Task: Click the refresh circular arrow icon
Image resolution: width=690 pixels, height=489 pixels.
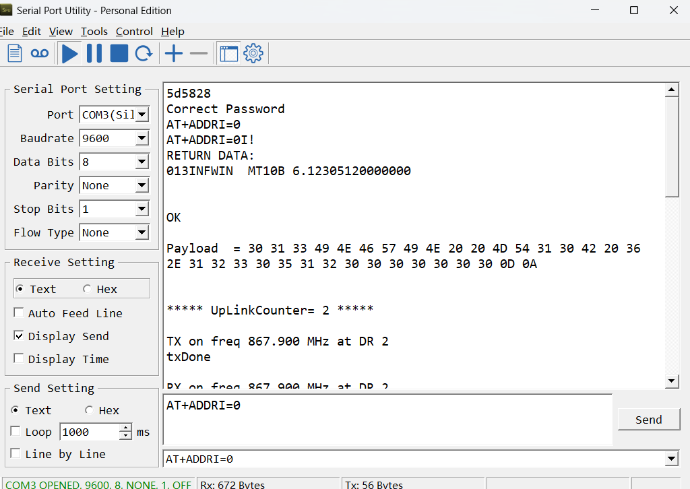Action: (143, 54)
